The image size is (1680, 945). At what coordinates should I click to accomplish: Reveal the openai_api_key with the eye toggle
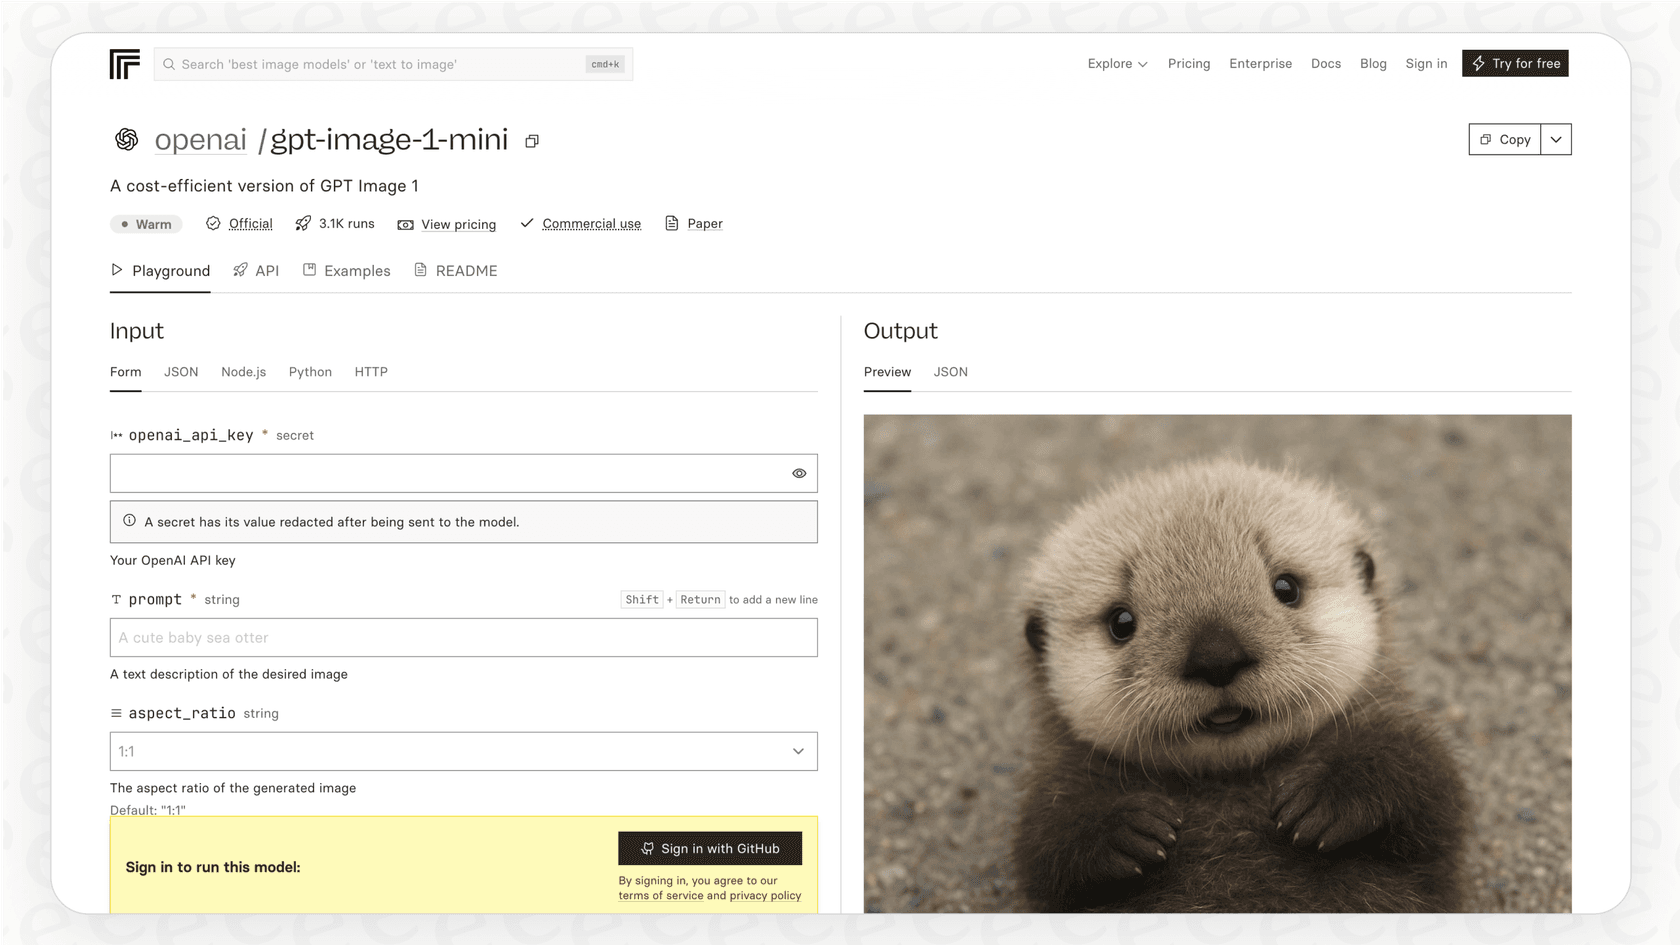coord(797,472)
